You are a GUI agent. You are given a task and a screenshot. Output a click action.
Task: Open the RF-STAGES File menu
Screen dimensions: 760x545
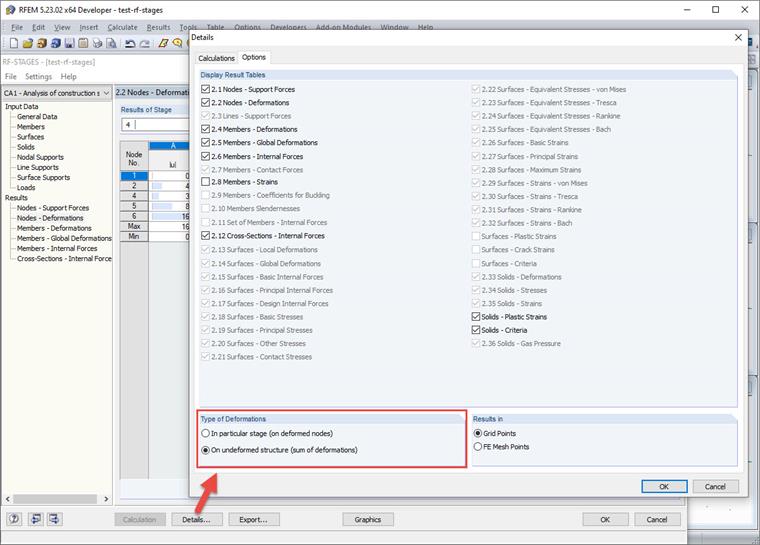[11, 77]
